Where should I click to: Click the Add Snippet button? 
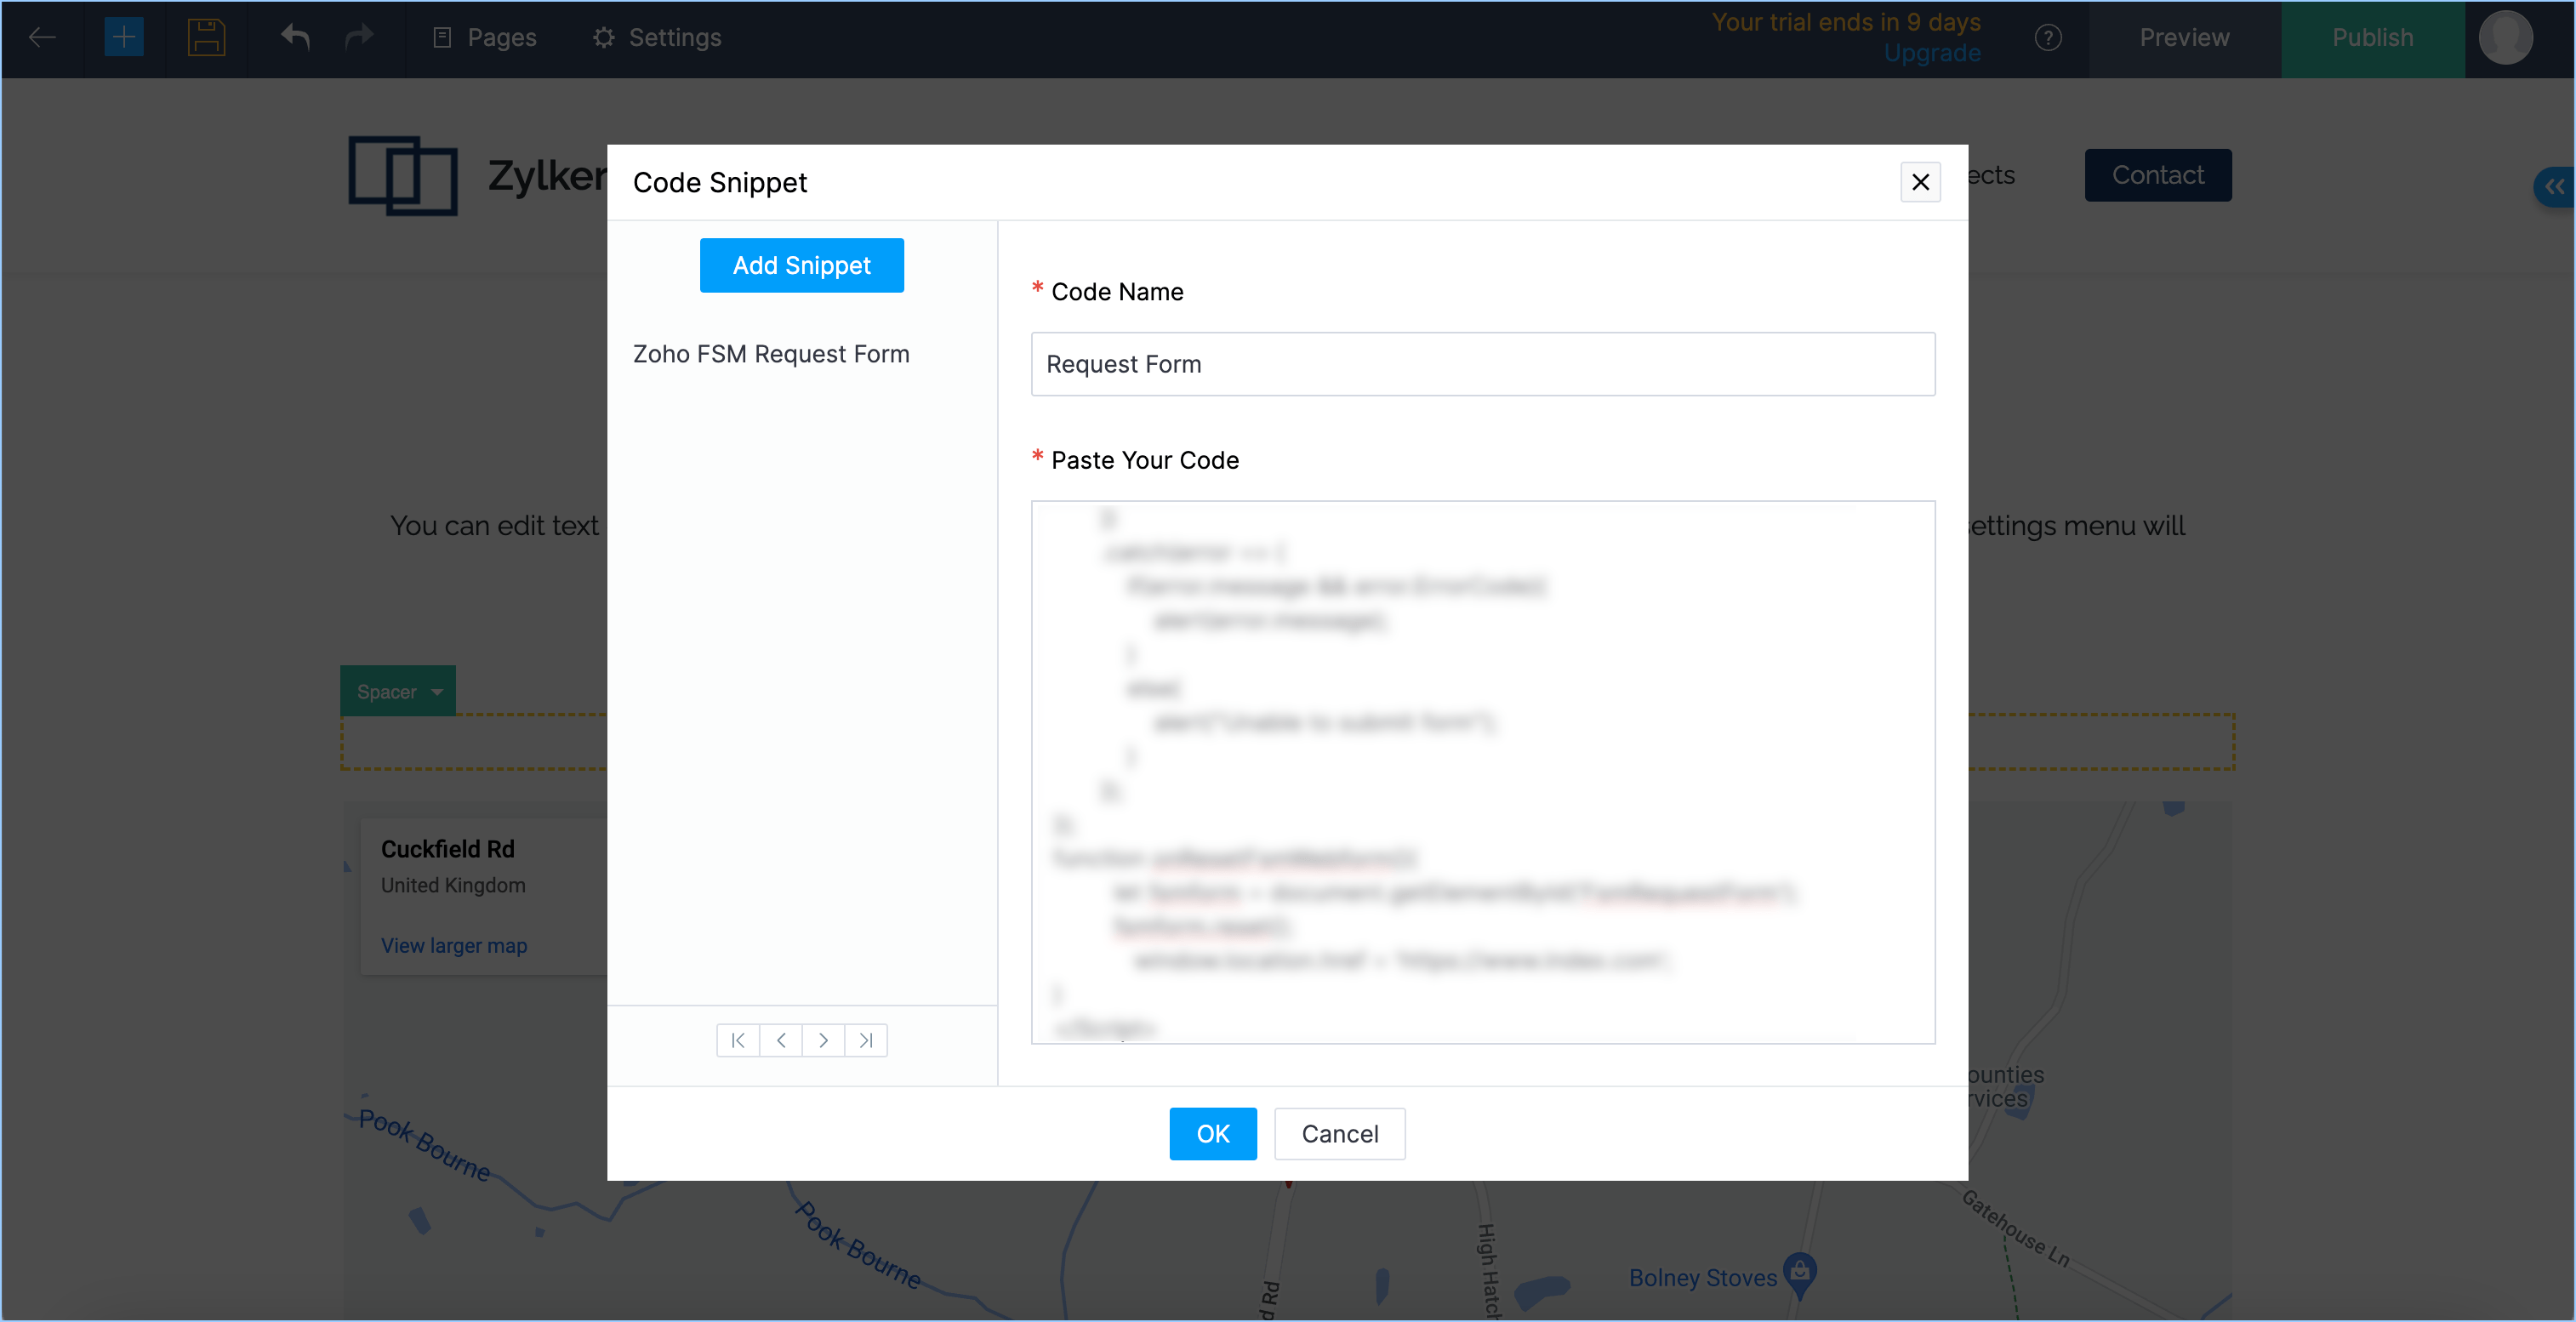click(801, 265)
